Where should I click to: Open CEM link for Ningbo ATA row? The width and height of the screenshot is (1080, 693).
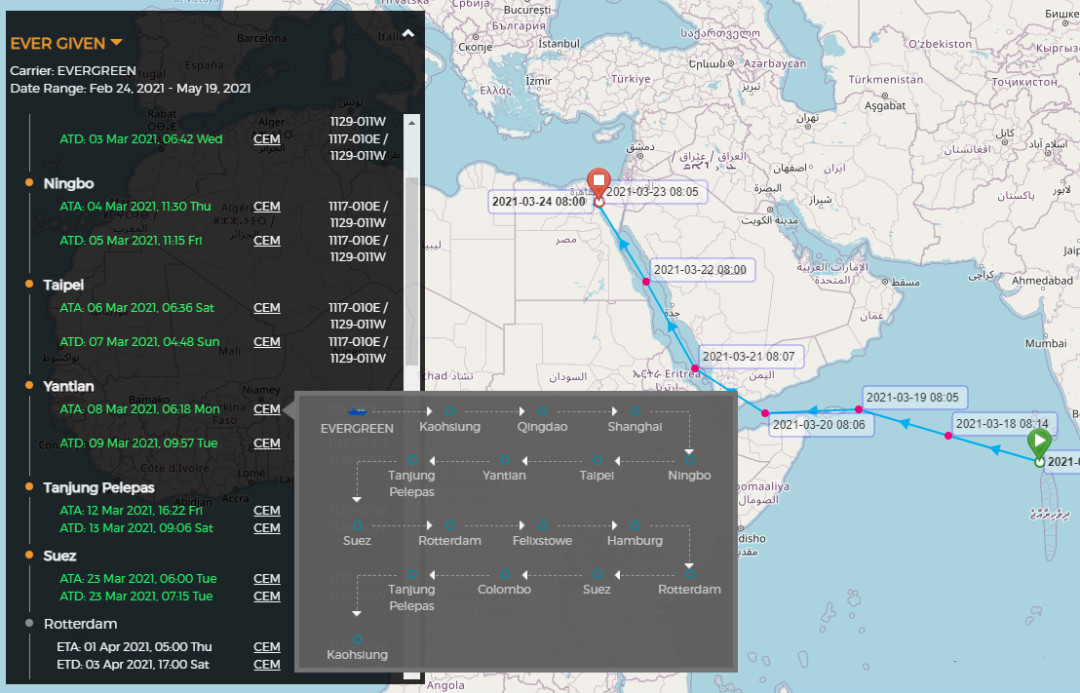pos(267,207)
